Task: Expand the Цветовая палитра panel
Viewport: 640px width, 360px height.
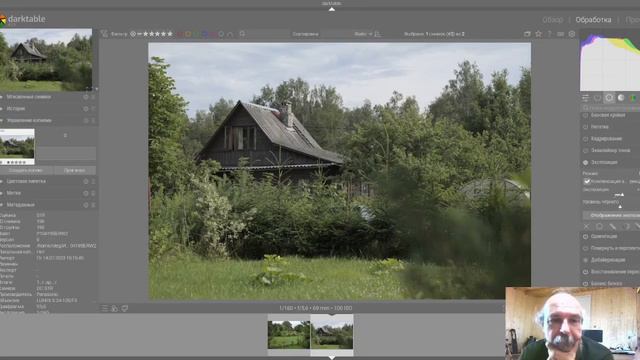Action: (26, 181)
